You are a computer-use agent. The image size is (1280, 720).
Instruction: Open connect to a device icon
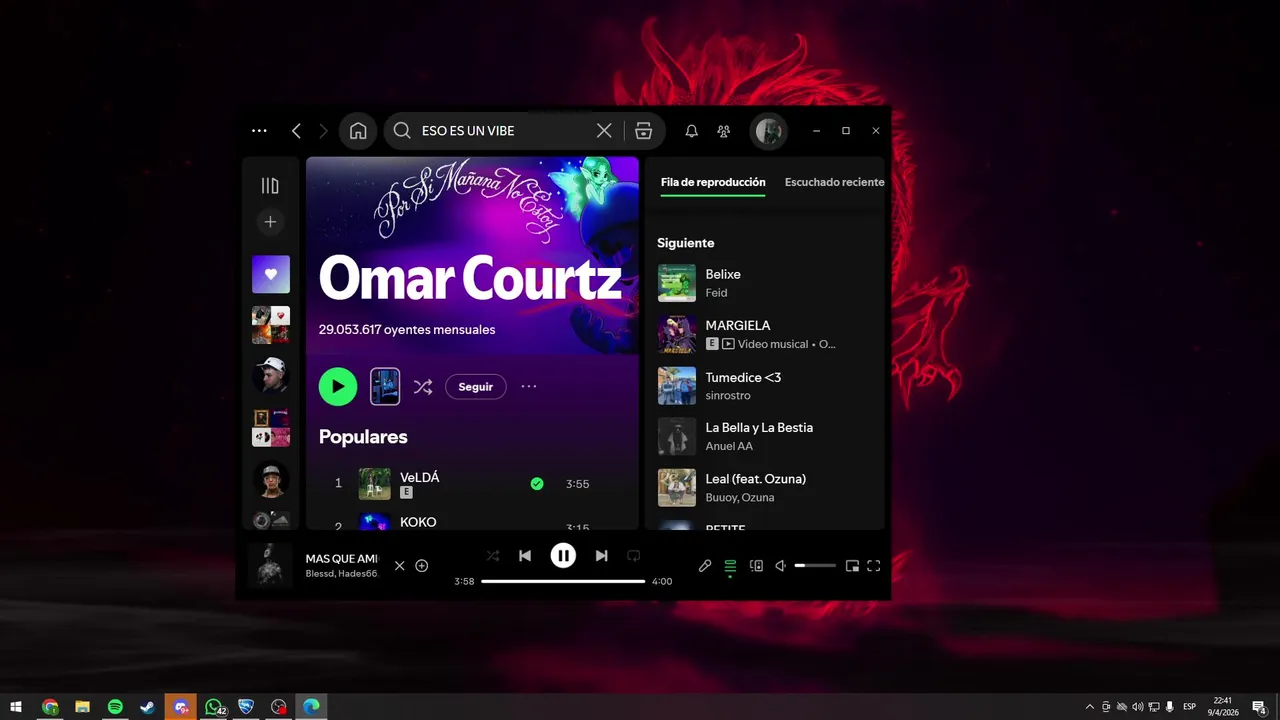click(x=756, y=566)
